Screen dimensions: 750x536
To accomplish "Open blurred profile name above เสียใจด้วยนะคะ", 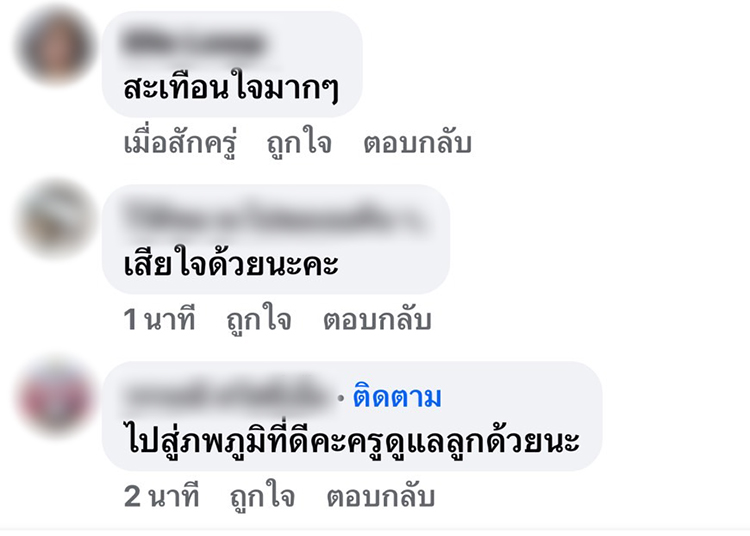I will (273, 218).
